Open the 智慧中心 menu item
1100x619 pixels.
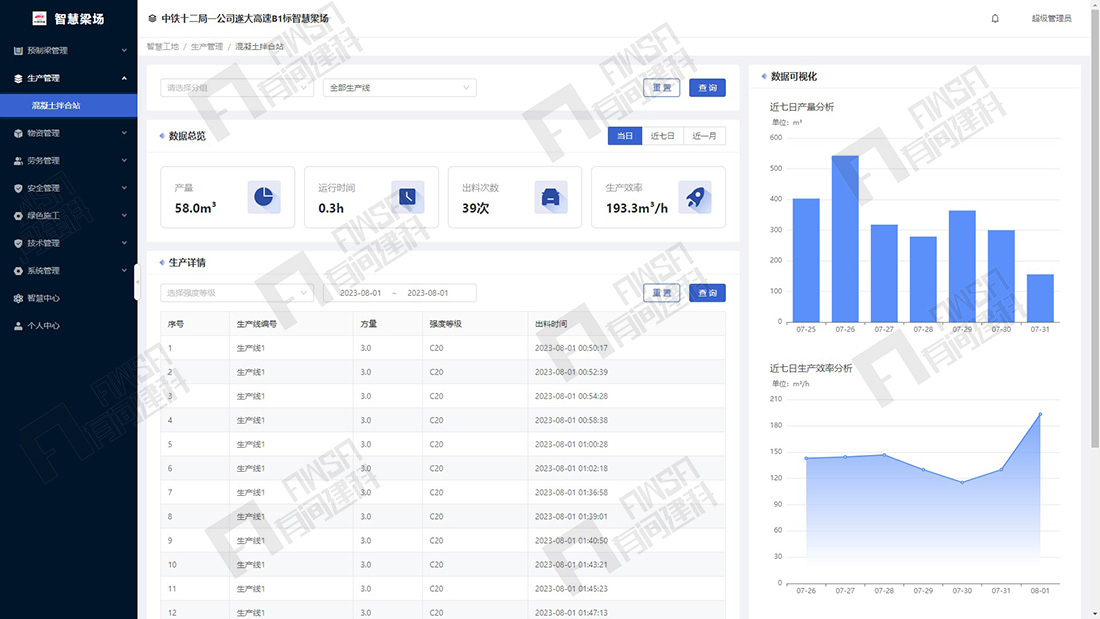click(x=69, y=298)
